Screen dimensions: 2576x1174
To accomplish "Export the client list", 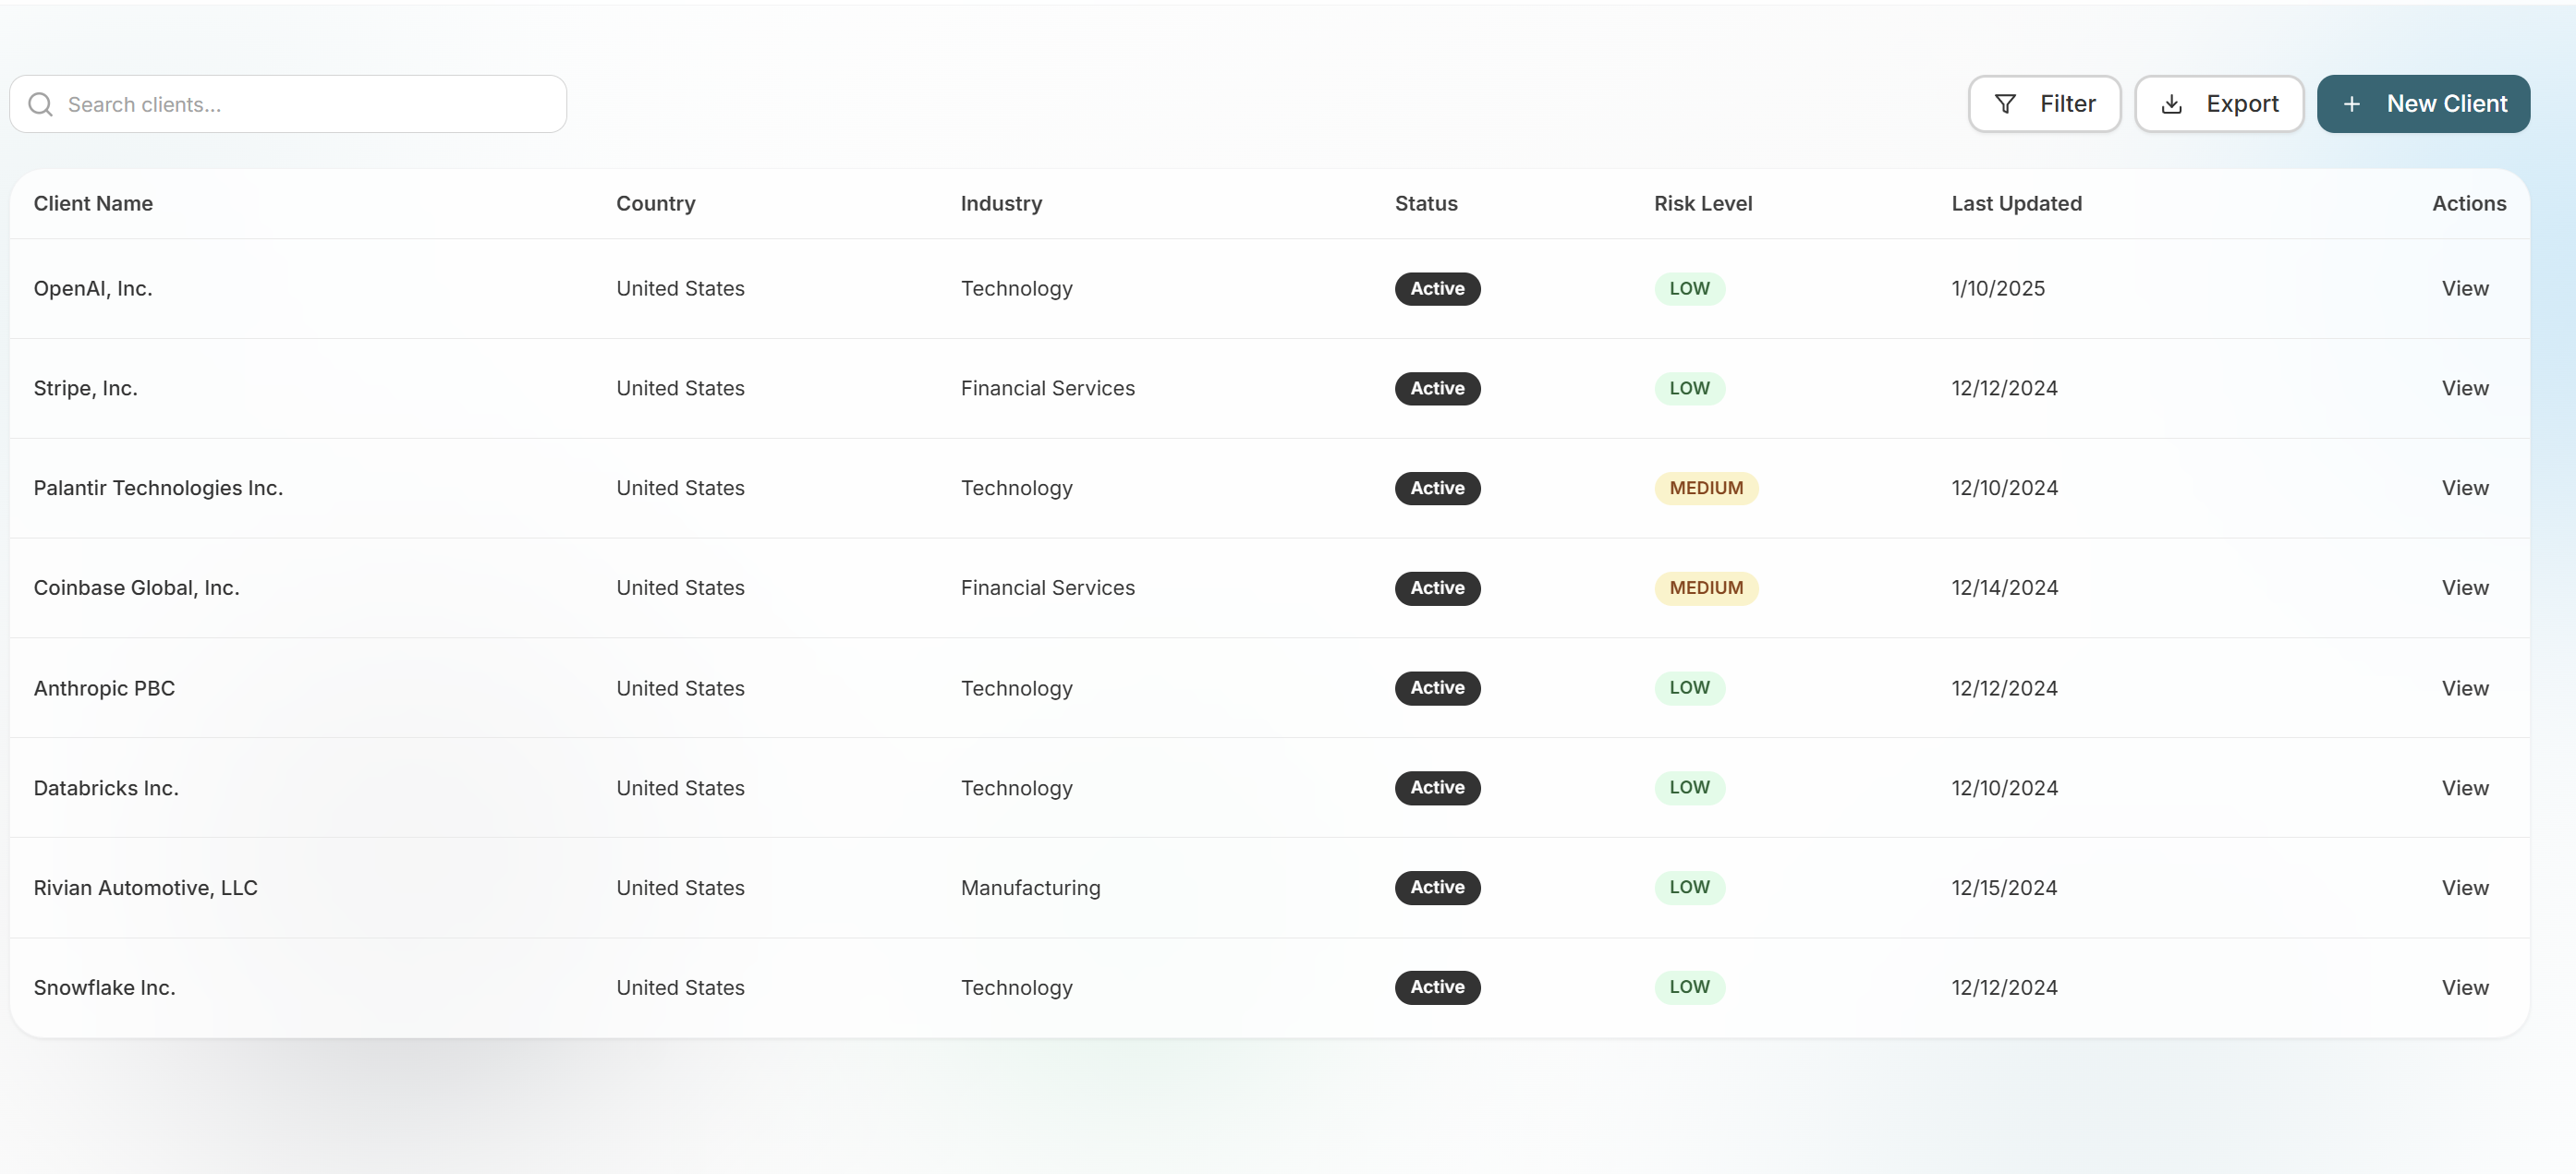I will tap(2218, 104).
